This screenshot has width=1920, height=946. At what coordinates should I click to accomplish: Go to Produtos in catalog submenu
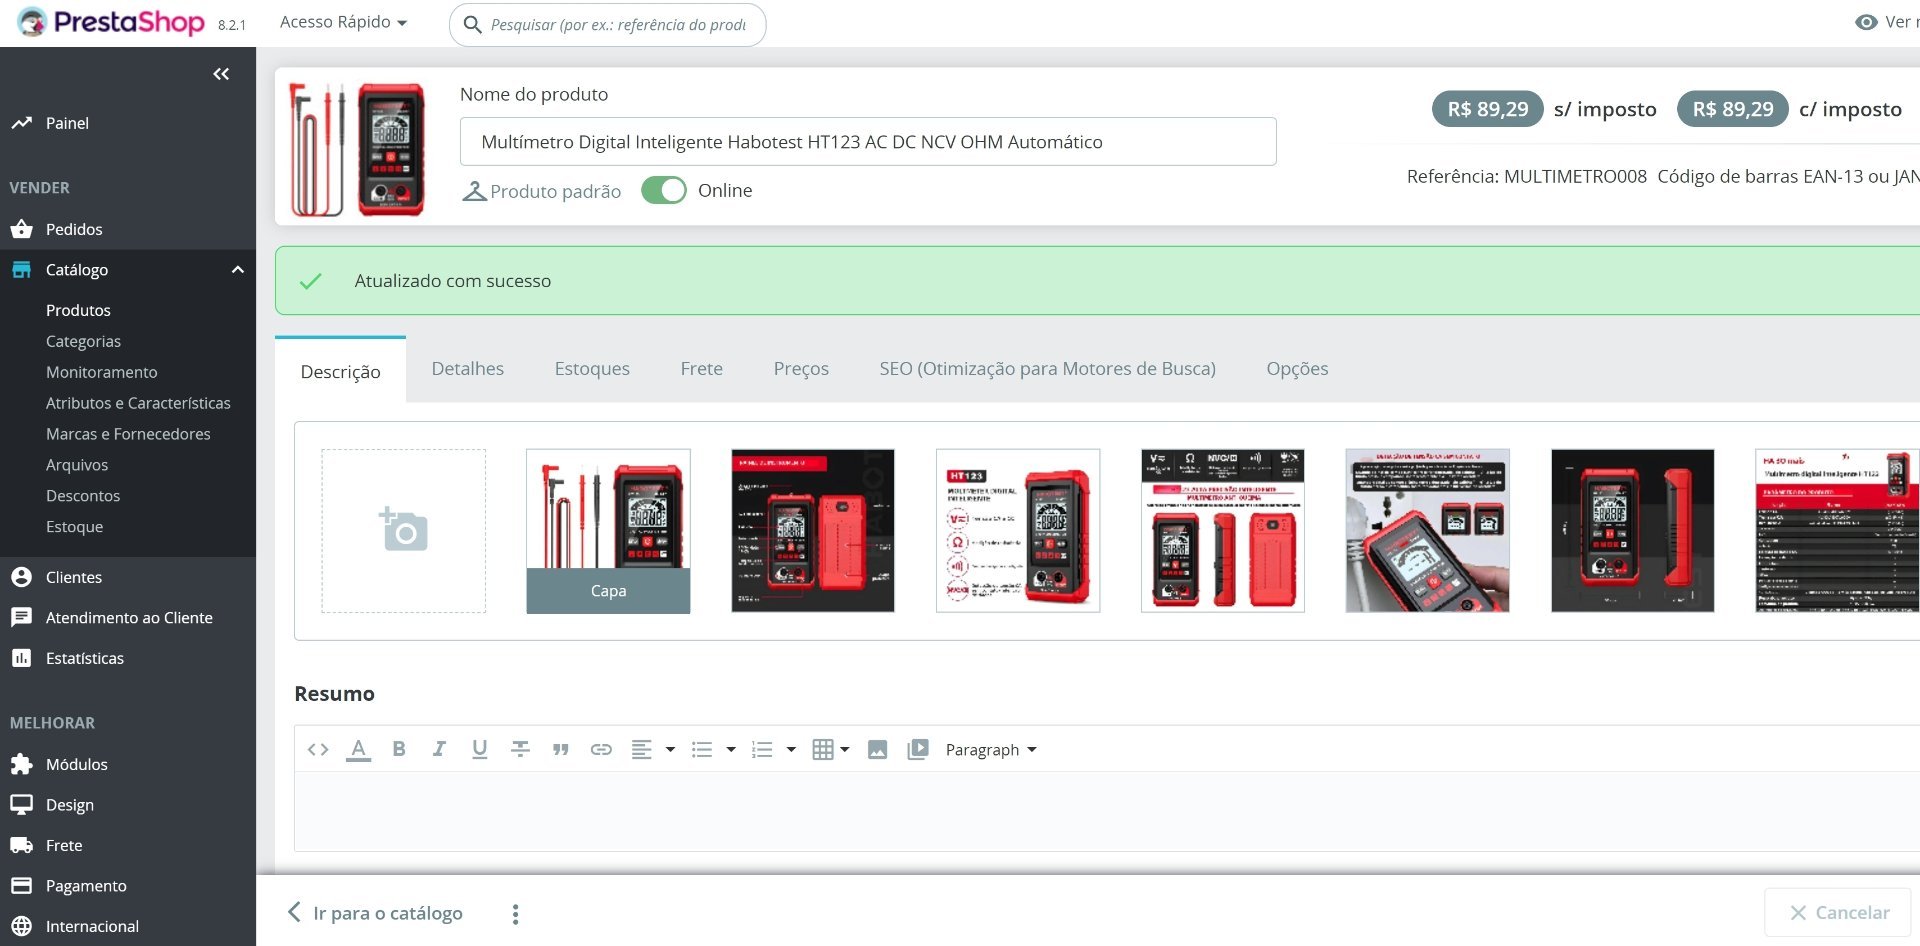(x=78, y=310)
